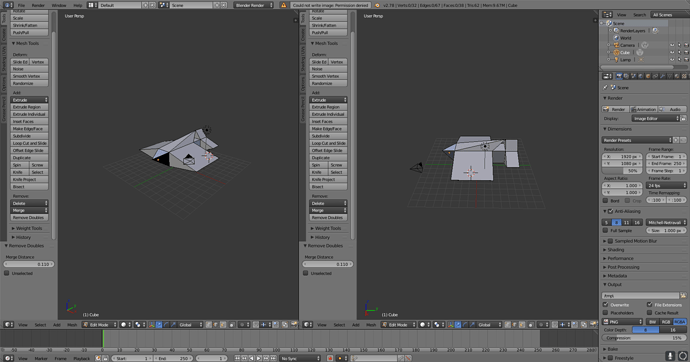Open the PNG file format dropdown
The height and width of the screenshot is (362, 690).
[622, 322]
